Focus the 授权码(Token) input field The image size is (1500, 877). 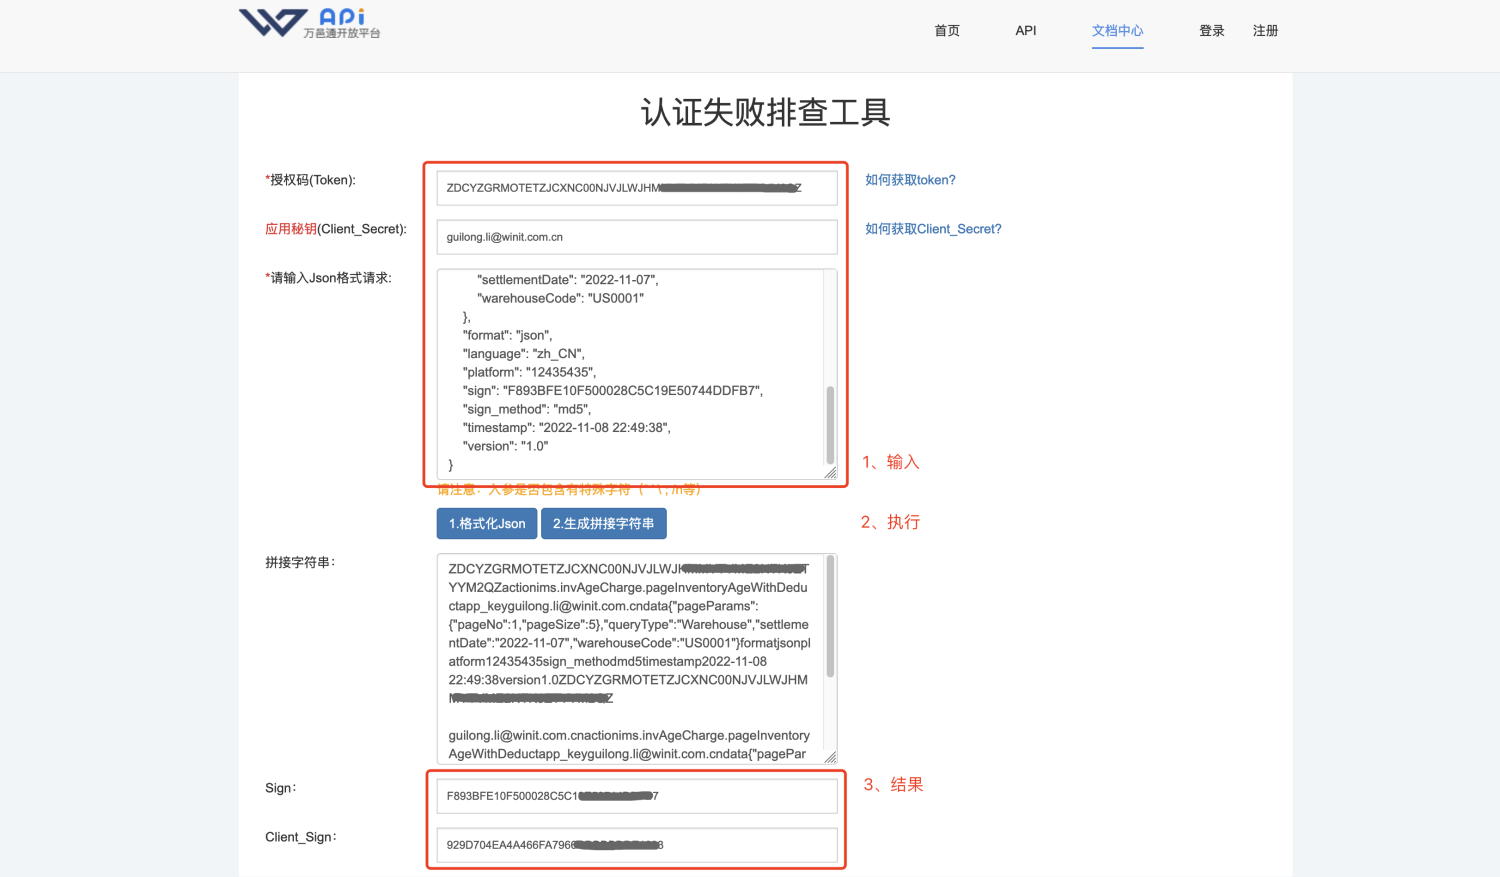pos(636,188)
